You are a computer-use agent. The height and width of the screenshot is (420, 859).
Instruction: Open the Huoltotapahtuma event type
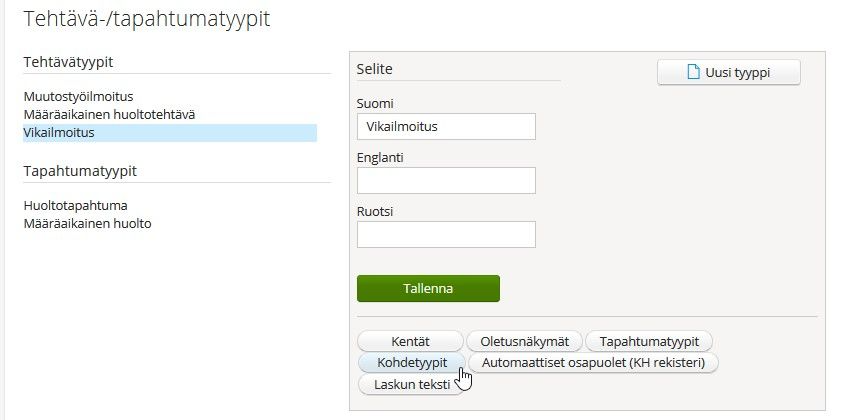click(x=75, y=206)
